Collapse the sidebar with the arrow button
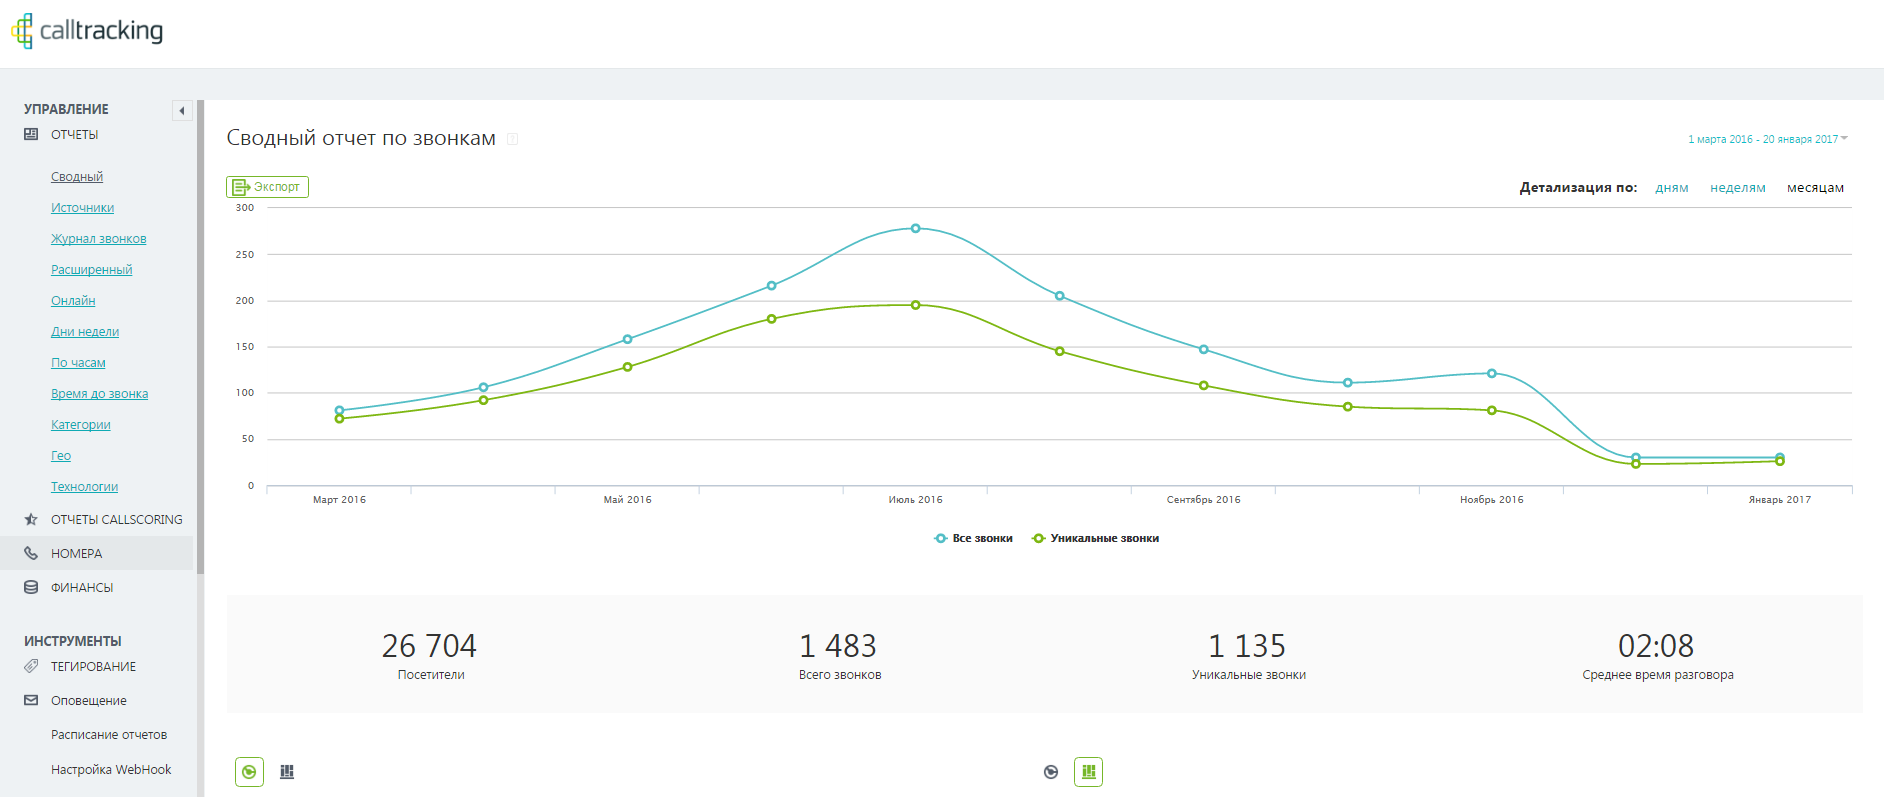The image size is (1884, 797). [182, 111]
